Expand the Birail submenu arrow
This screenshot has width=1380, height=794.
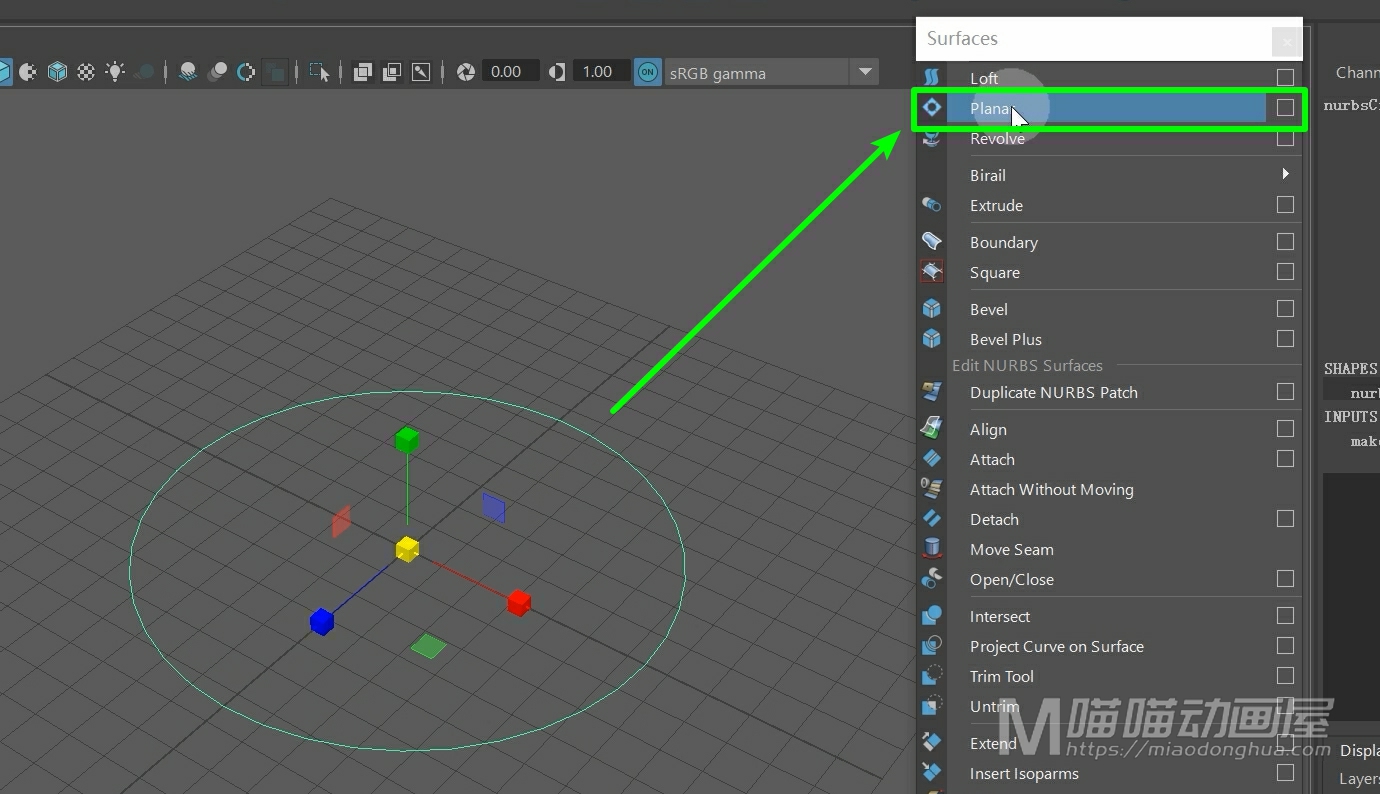tap(1285, 174)
